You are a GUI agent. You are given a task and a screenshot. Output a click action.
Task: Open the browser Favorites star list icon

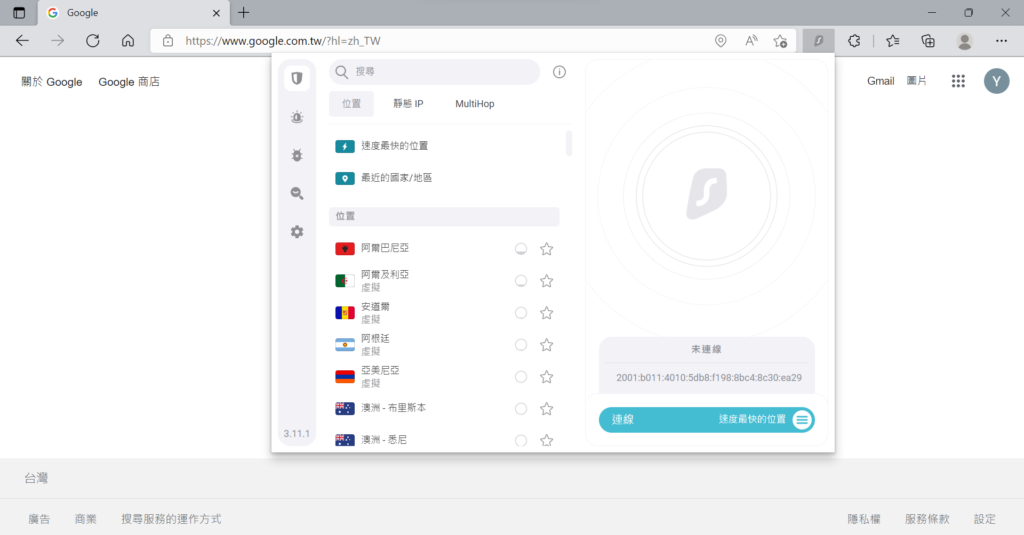[893, 41]
